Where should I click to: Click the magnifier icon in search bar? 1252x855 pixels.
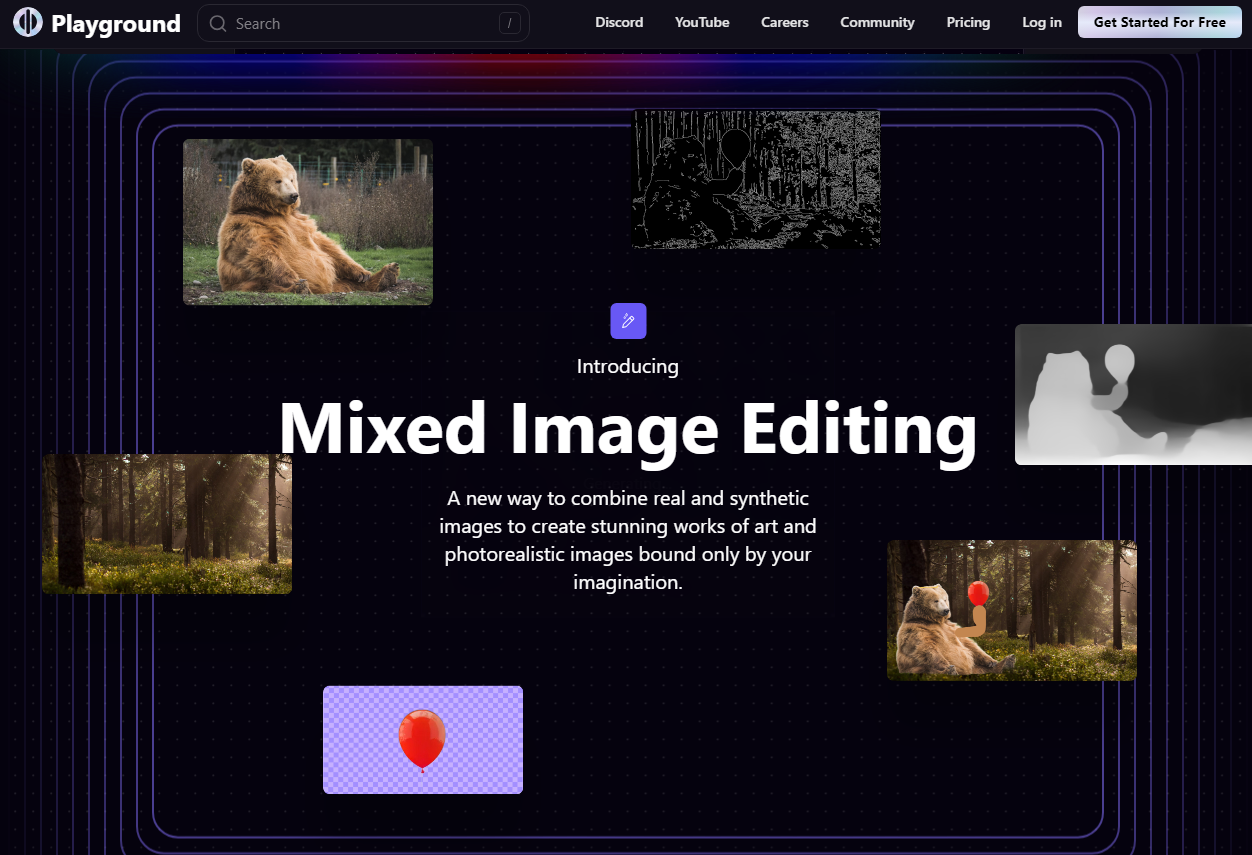(x=218, y=23)
